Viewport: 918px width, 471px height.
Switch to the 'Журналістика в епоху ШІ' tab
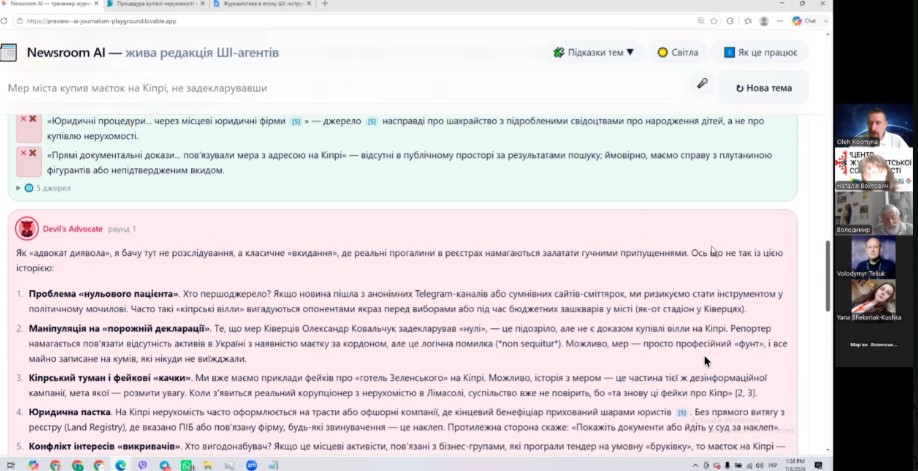(261, 4)
